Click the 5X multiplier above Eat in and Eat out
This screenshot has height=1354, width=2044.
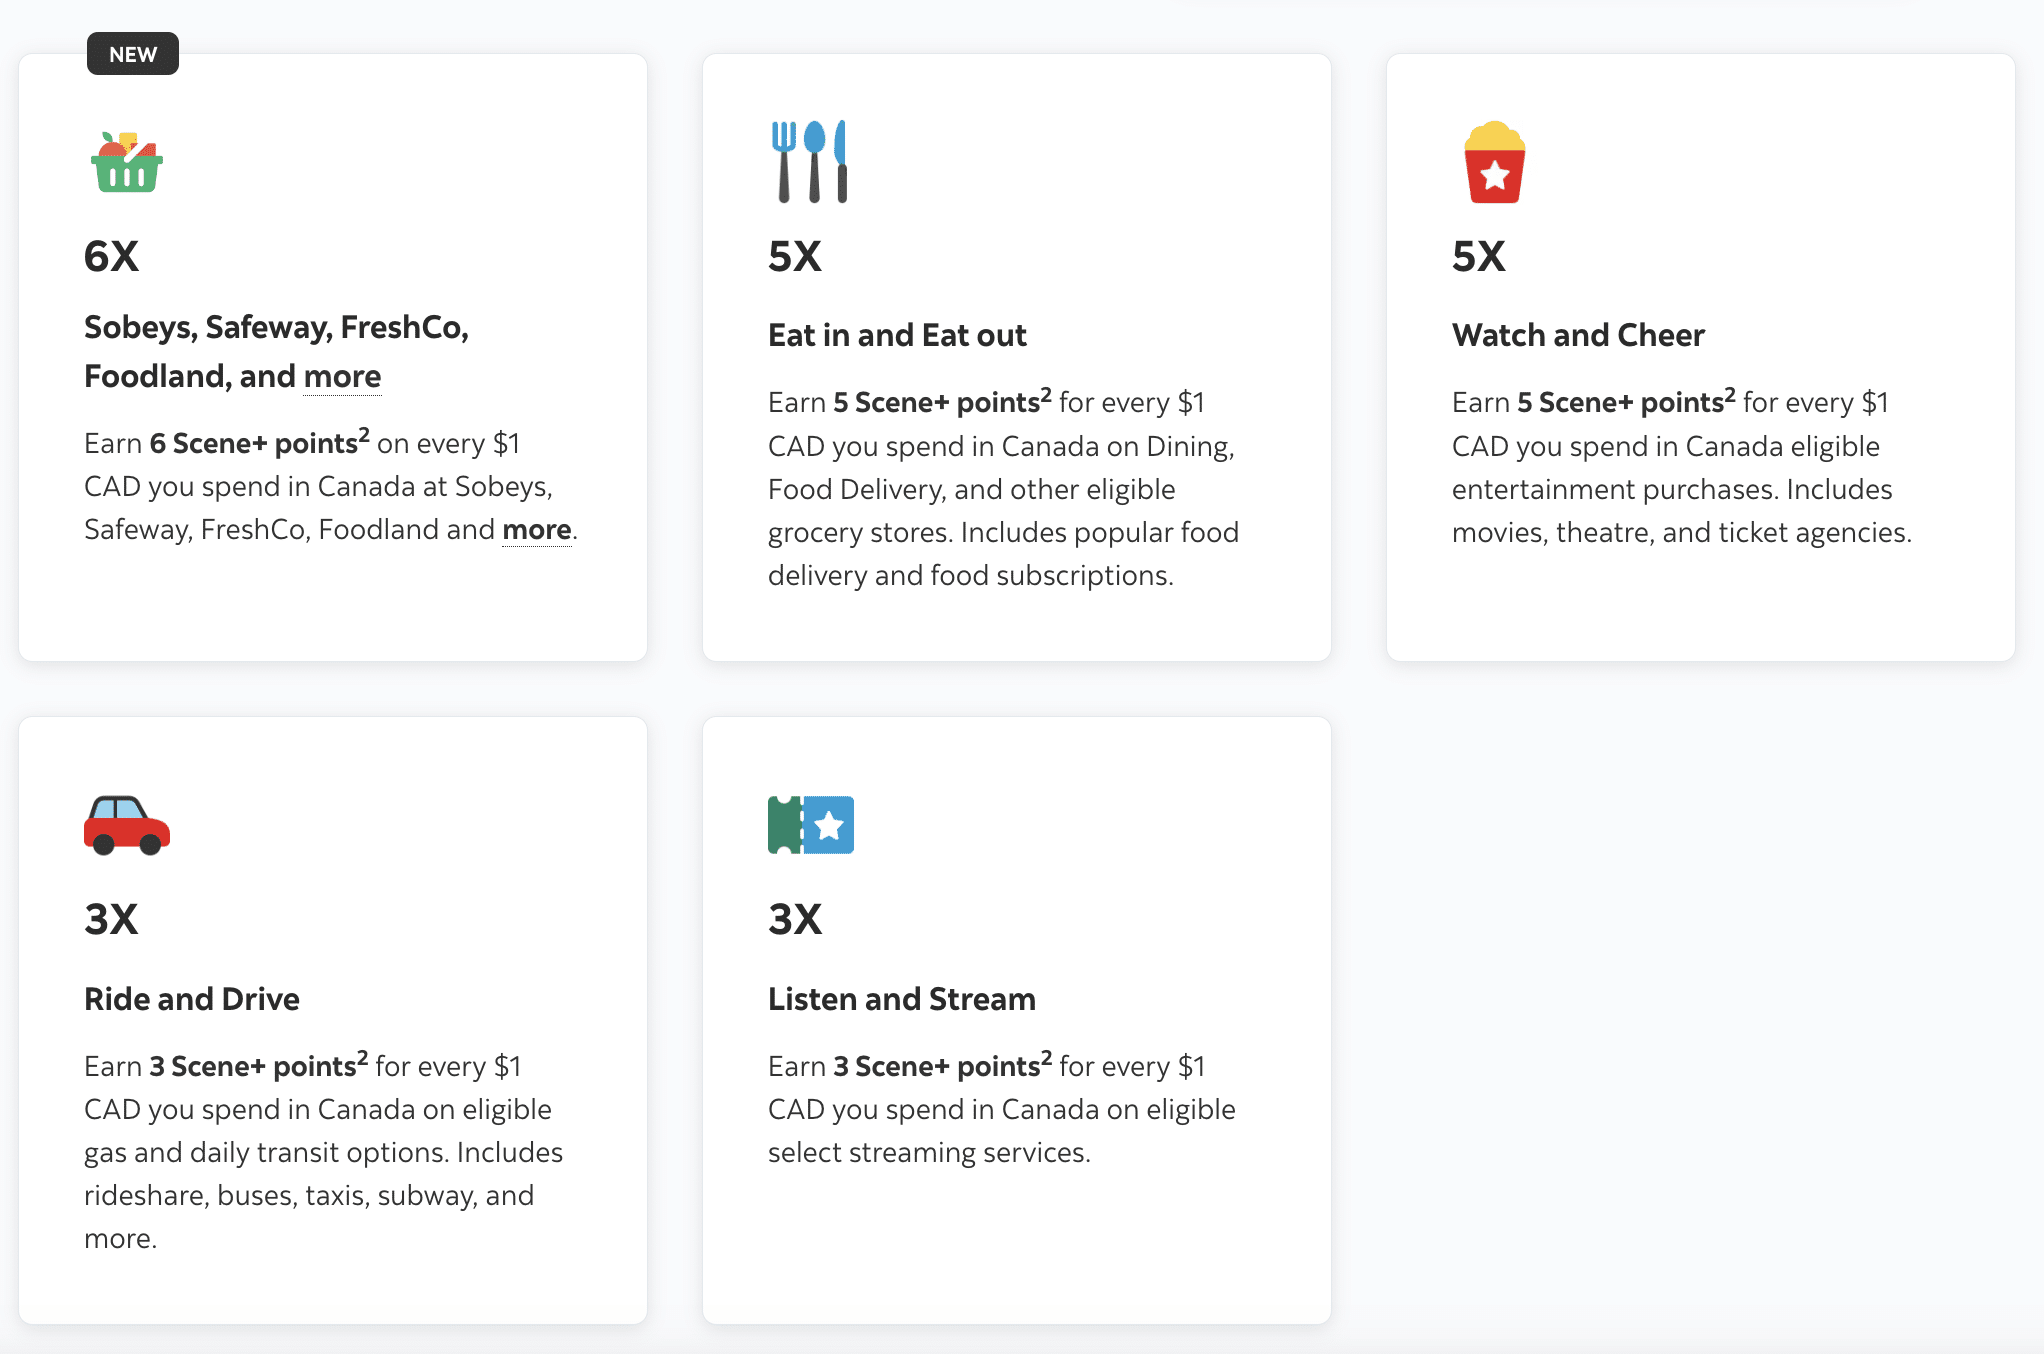795,257
